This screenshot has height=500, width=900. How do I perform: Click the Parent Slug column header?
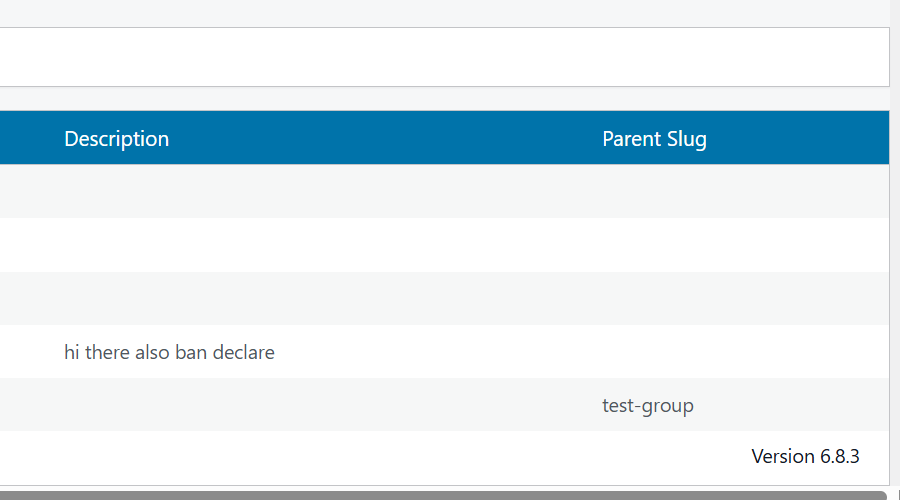click(654, 139)
